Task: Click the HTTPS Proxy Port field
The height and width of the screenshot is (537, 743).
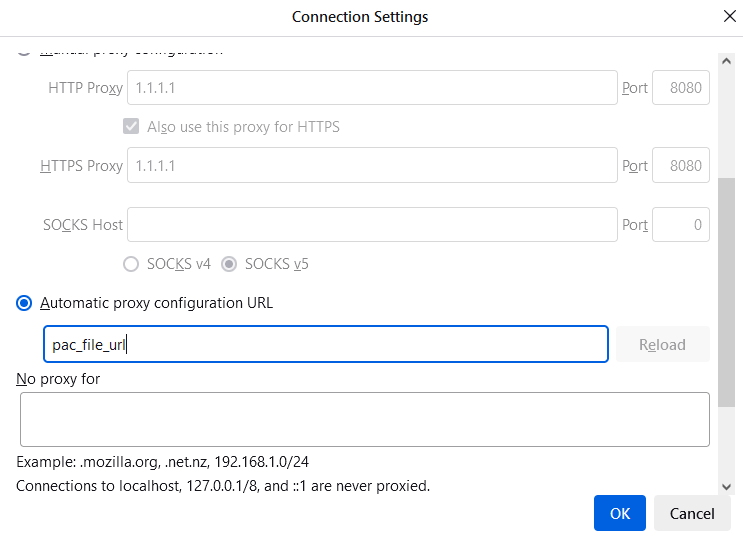Action: 681,166
